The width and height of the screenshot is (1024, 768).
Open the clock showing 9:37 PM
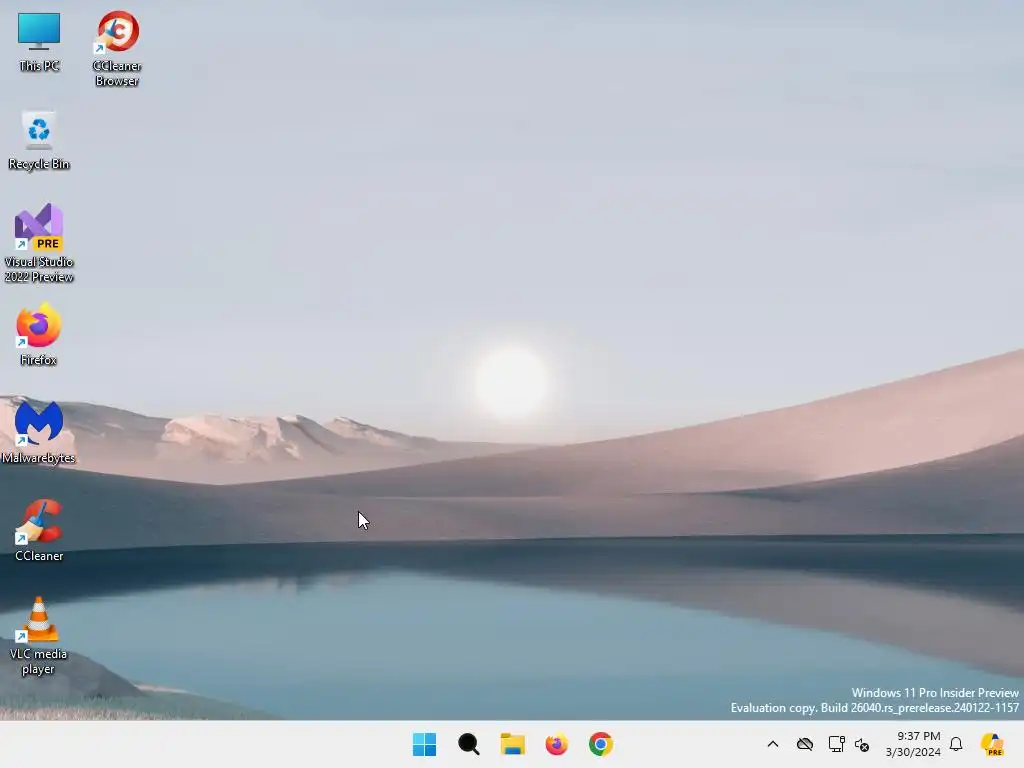[x=914, y=744]
